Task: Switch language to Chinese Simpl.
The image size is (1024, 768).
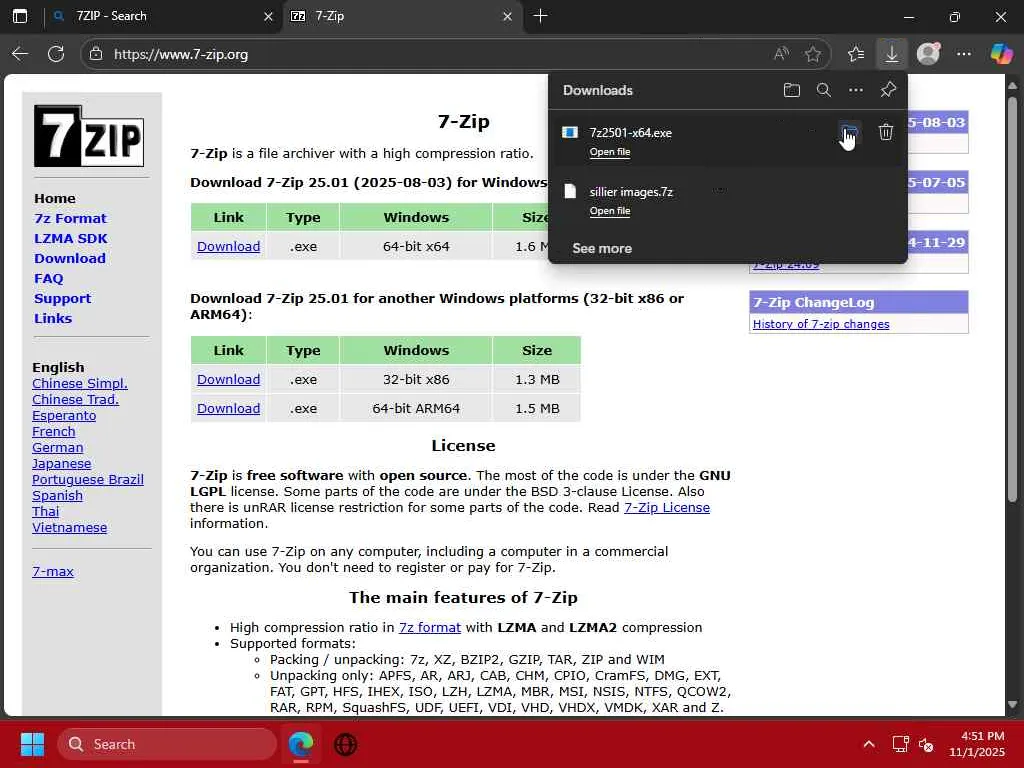Action: tap(80, 383)
